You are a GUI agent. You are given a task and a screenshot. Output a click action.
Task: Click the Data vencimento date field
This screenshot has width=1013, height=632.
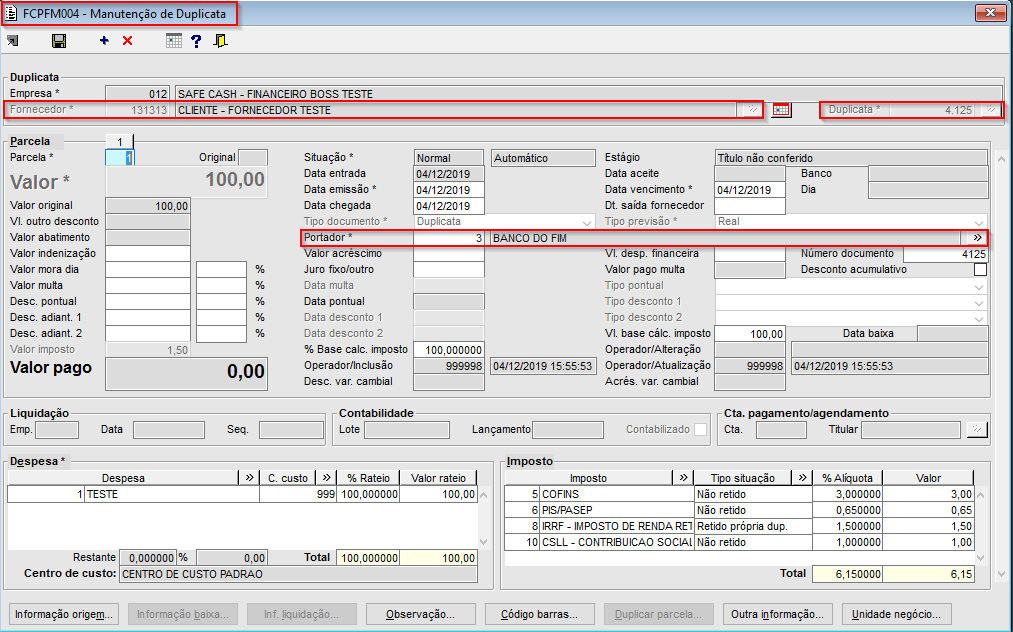[x=749, y=190]
